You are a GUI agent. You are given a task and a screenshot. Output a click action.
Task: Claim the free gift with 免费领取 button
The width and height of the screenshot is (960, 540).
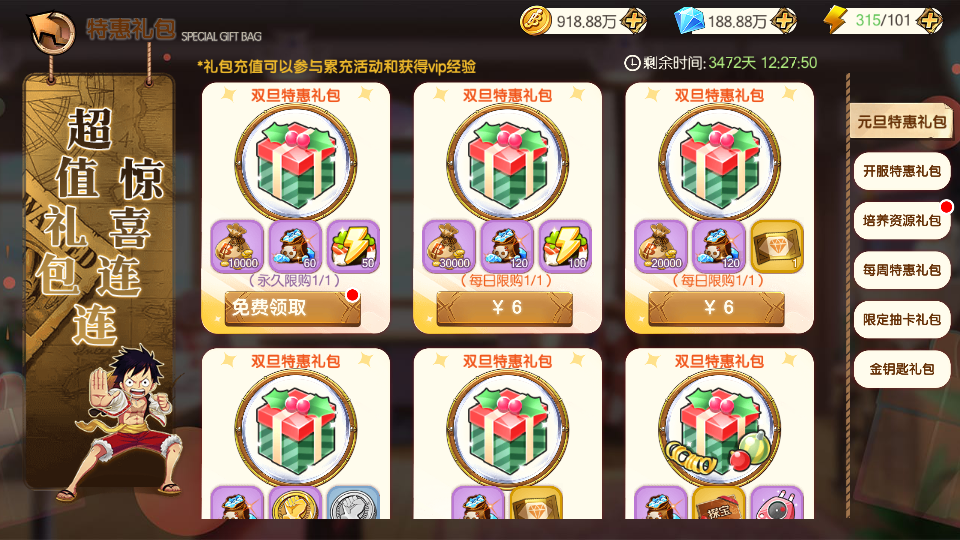point(293,307)
